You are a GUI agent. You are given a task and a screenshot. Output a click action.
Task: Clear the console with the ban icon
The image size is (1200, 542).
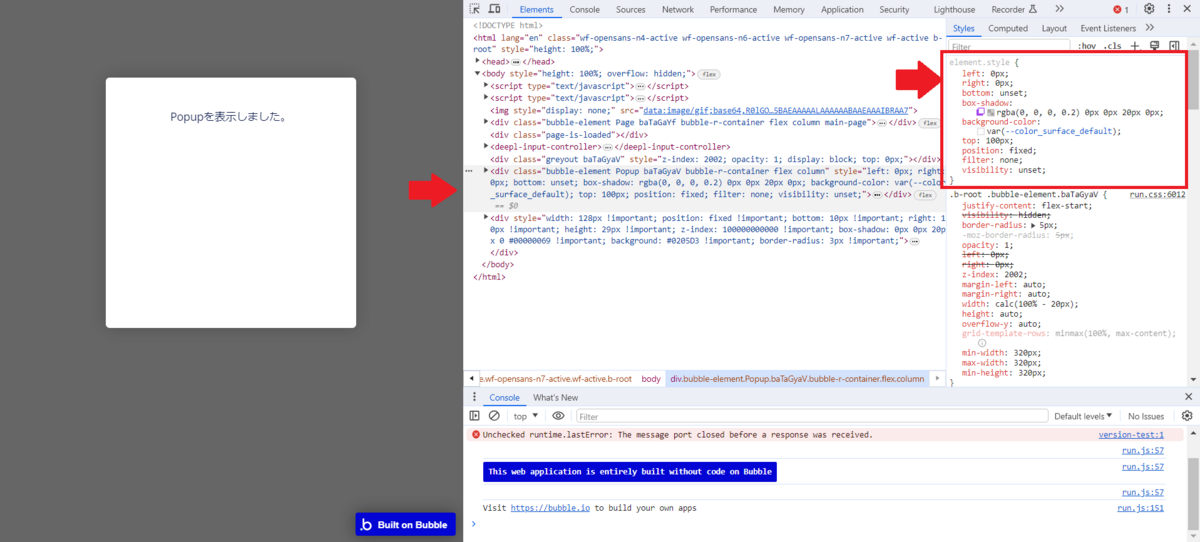494,416
